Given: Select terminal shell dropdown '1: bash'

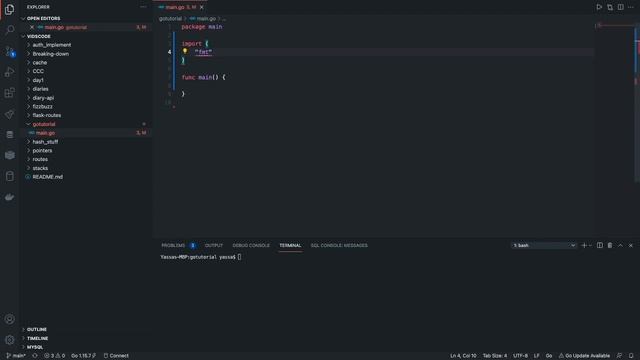Looking at the screenshot, I should click(x=544, y=245).
